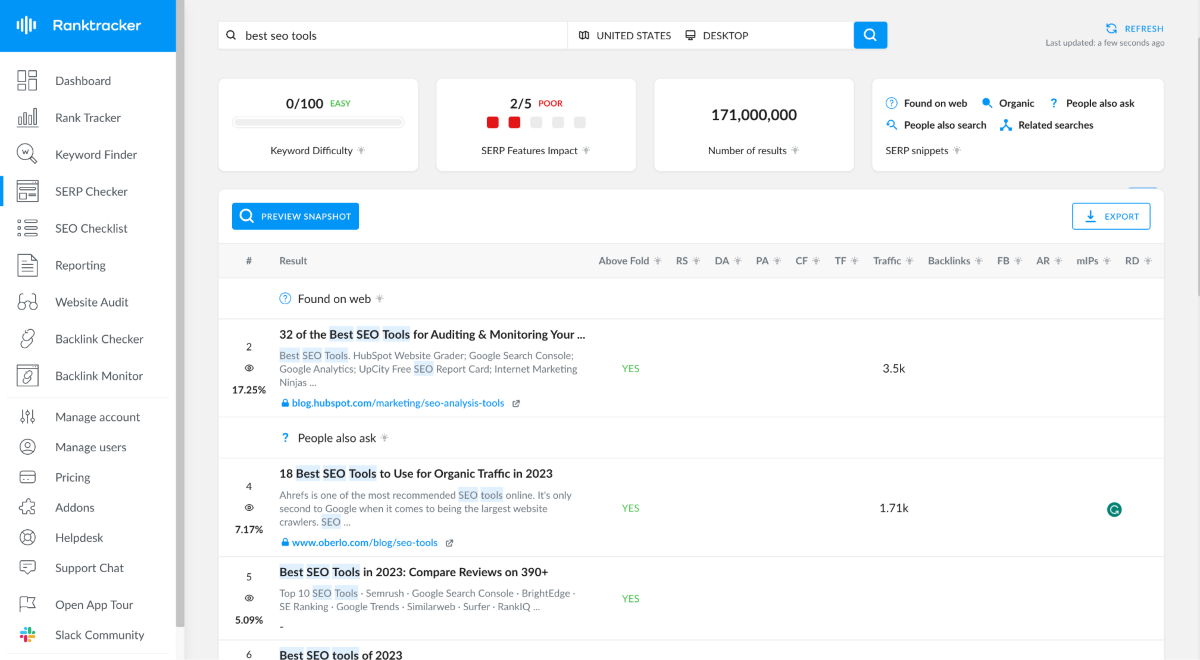Click the Found on web row info bulb

pyautogui.click(x=379, y=299)
